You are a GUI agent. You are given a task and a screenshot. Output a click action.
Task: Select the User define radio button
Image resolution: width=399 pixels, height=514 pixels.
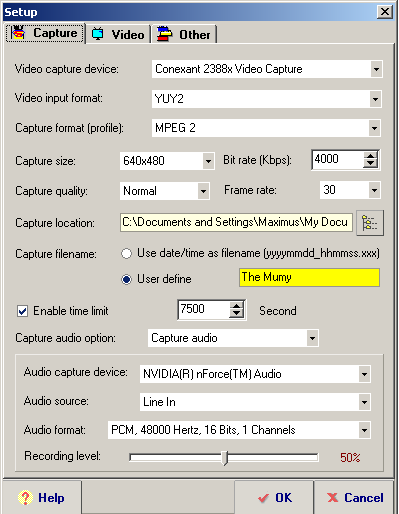click(x=126, y=279)
